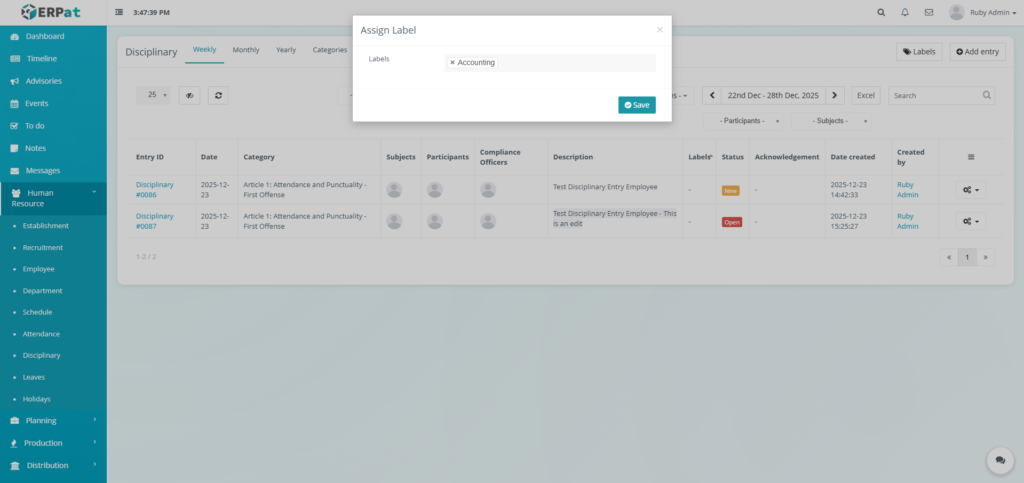Refresh the disciplinary table
The image size is (1024, 483).
[x=218, y=95]
